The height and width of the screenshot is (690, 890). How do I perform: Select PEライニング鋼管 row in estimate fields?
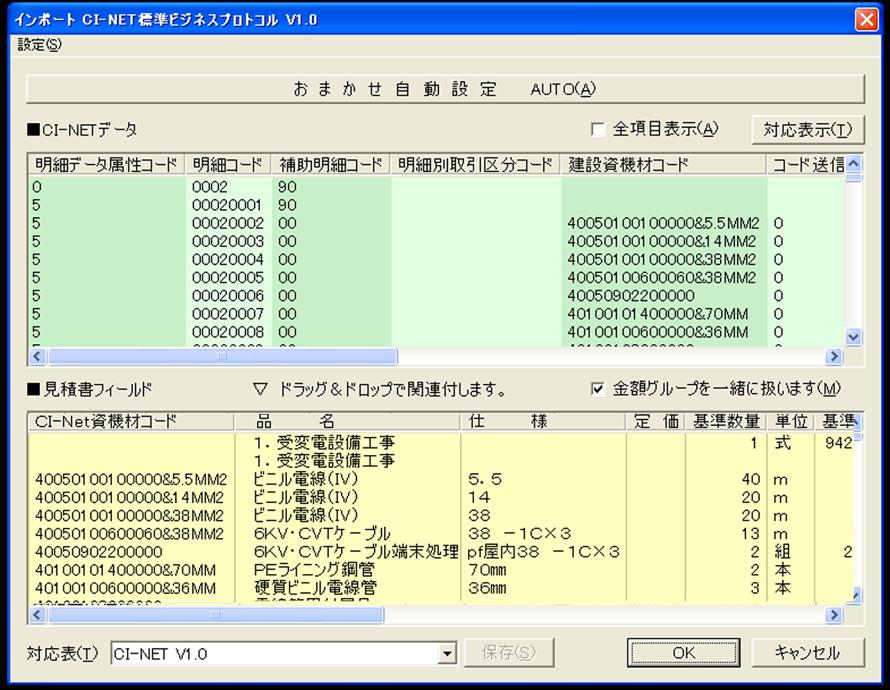[305, 570]
